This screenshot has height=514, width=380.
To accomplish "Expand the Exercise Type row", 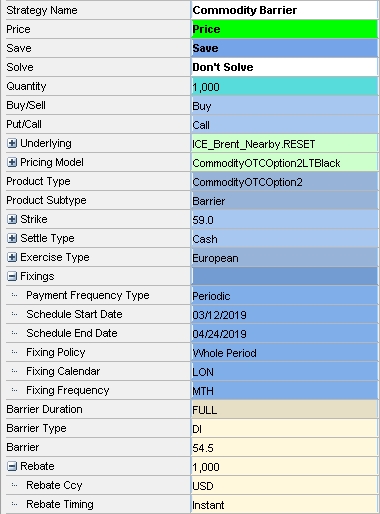I will [x=12, y=257].
